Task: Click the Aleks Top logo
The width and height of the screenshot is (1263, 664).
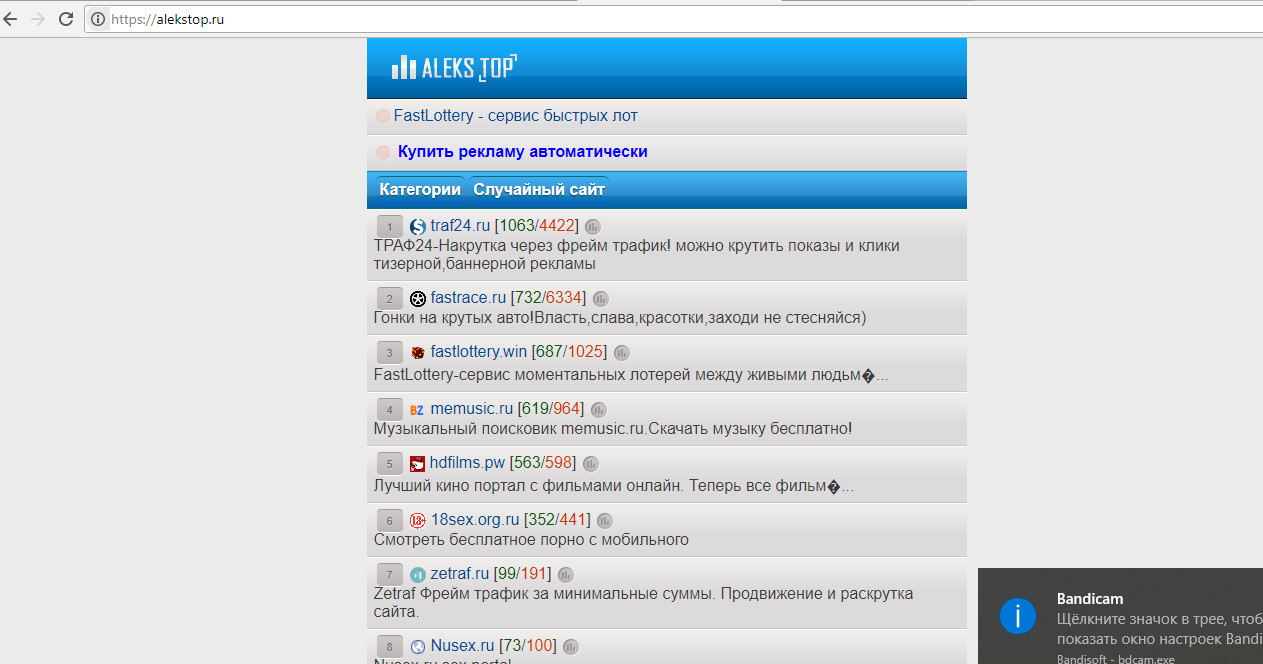Action: (x=454, y=67)
